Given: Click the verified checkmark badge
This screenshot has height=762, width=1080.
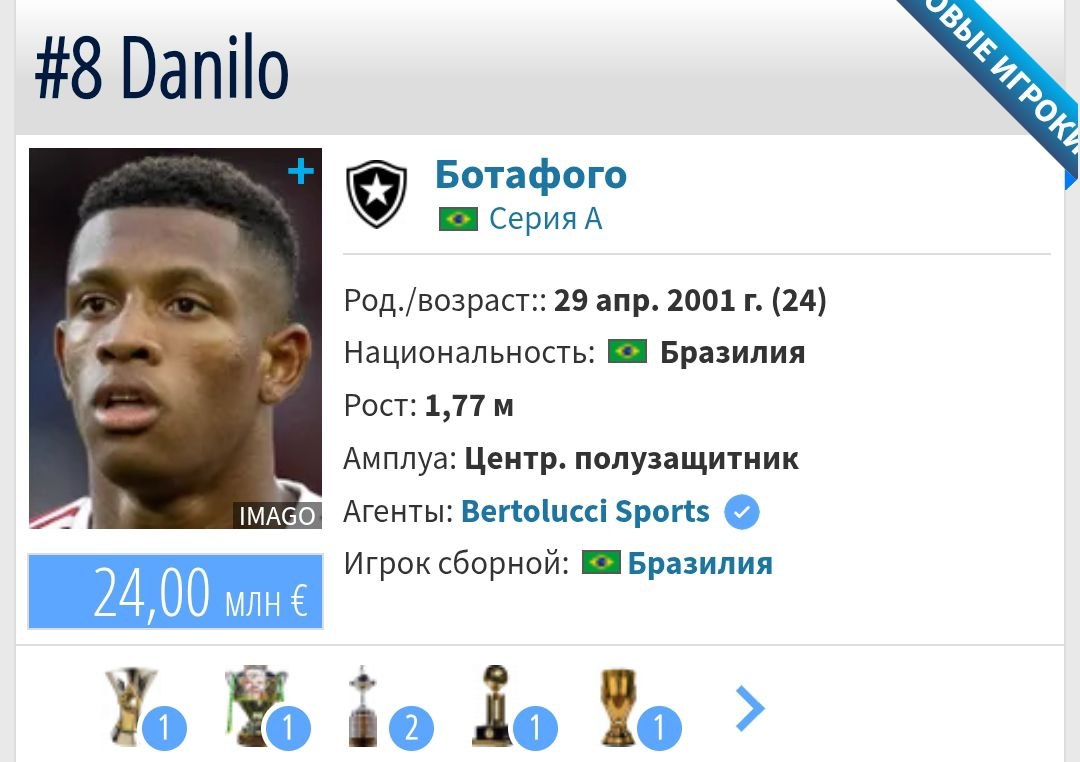Looking at the screenshot, I should pyautogui.click(x=742, y=513).
